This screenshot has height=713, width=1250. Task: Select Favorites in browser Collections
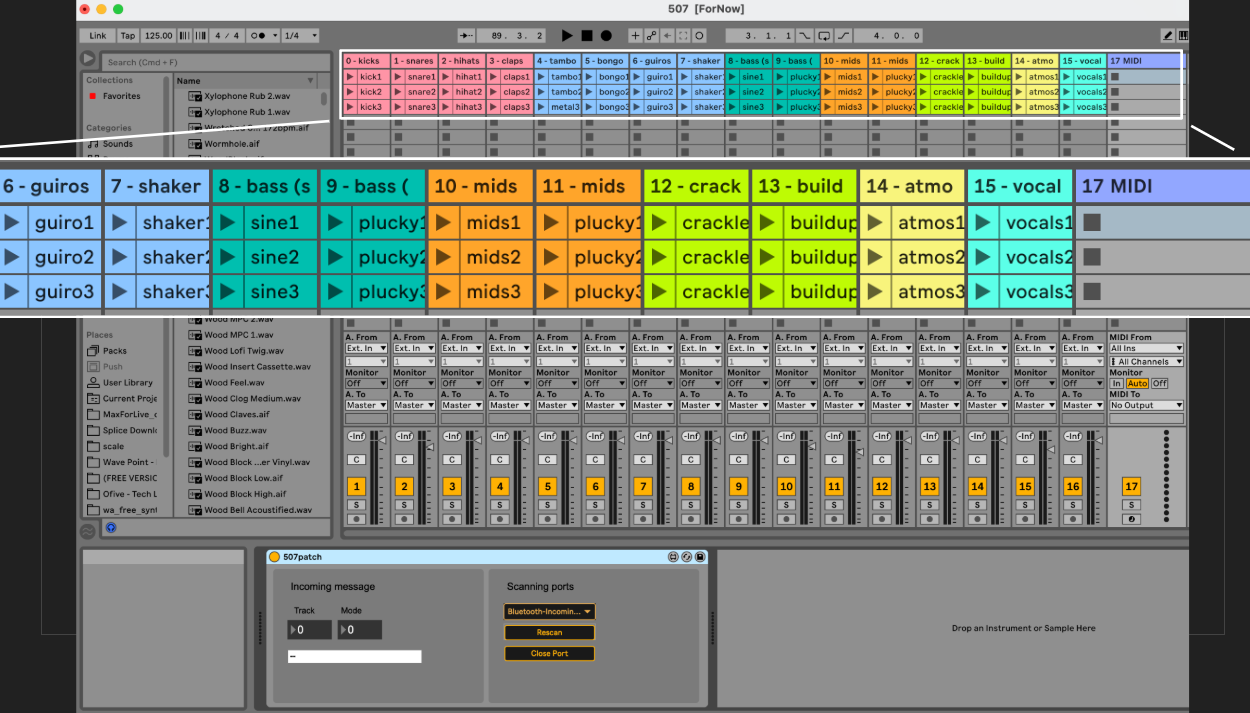click(x=121, y=96)
